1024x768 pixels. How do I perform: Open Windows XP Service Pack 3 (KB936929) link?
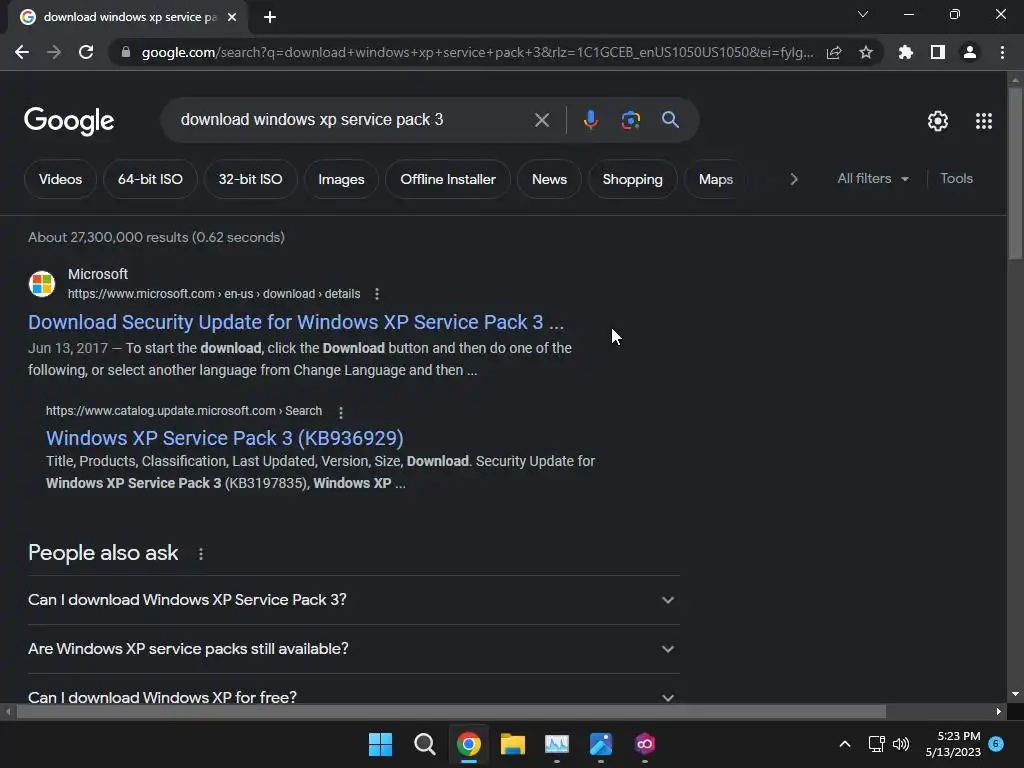[225, 438]
